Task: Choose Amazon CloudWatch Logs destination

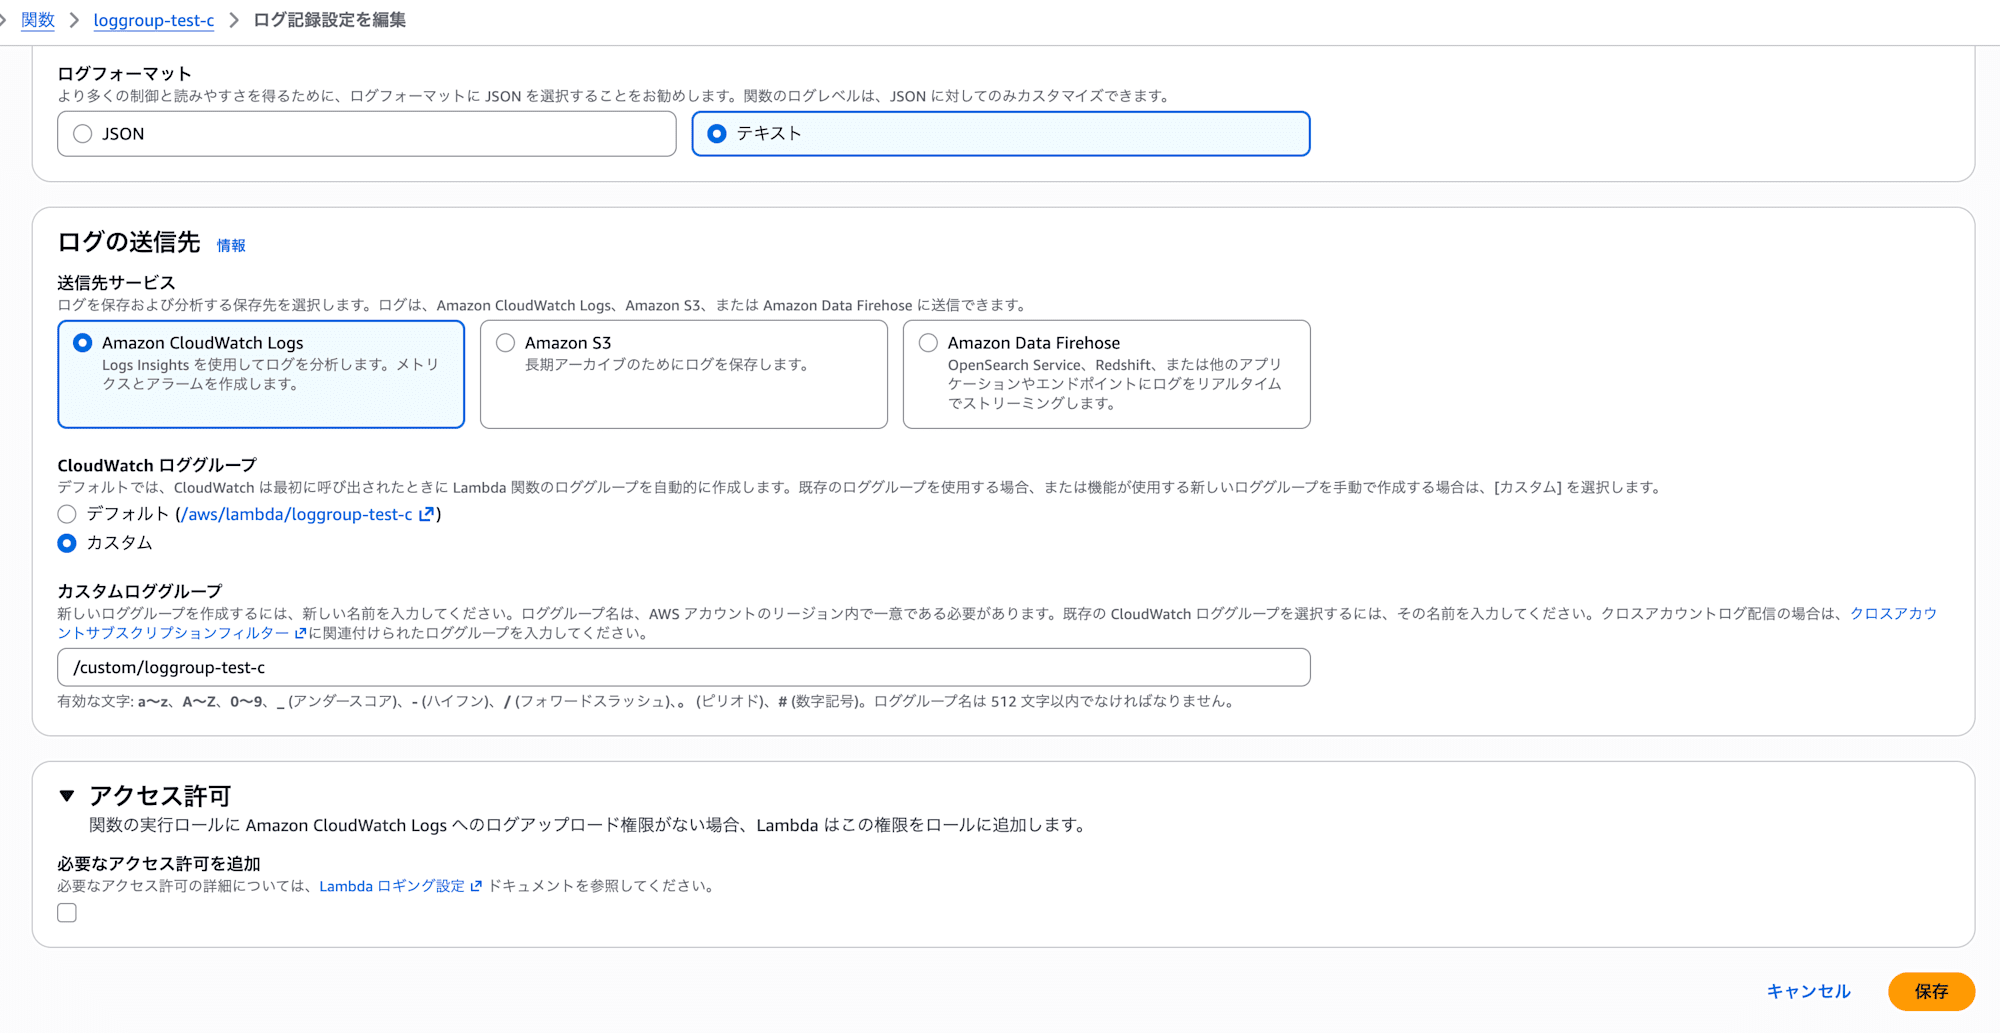Action: pyautogui.click(x=83, y=343)
